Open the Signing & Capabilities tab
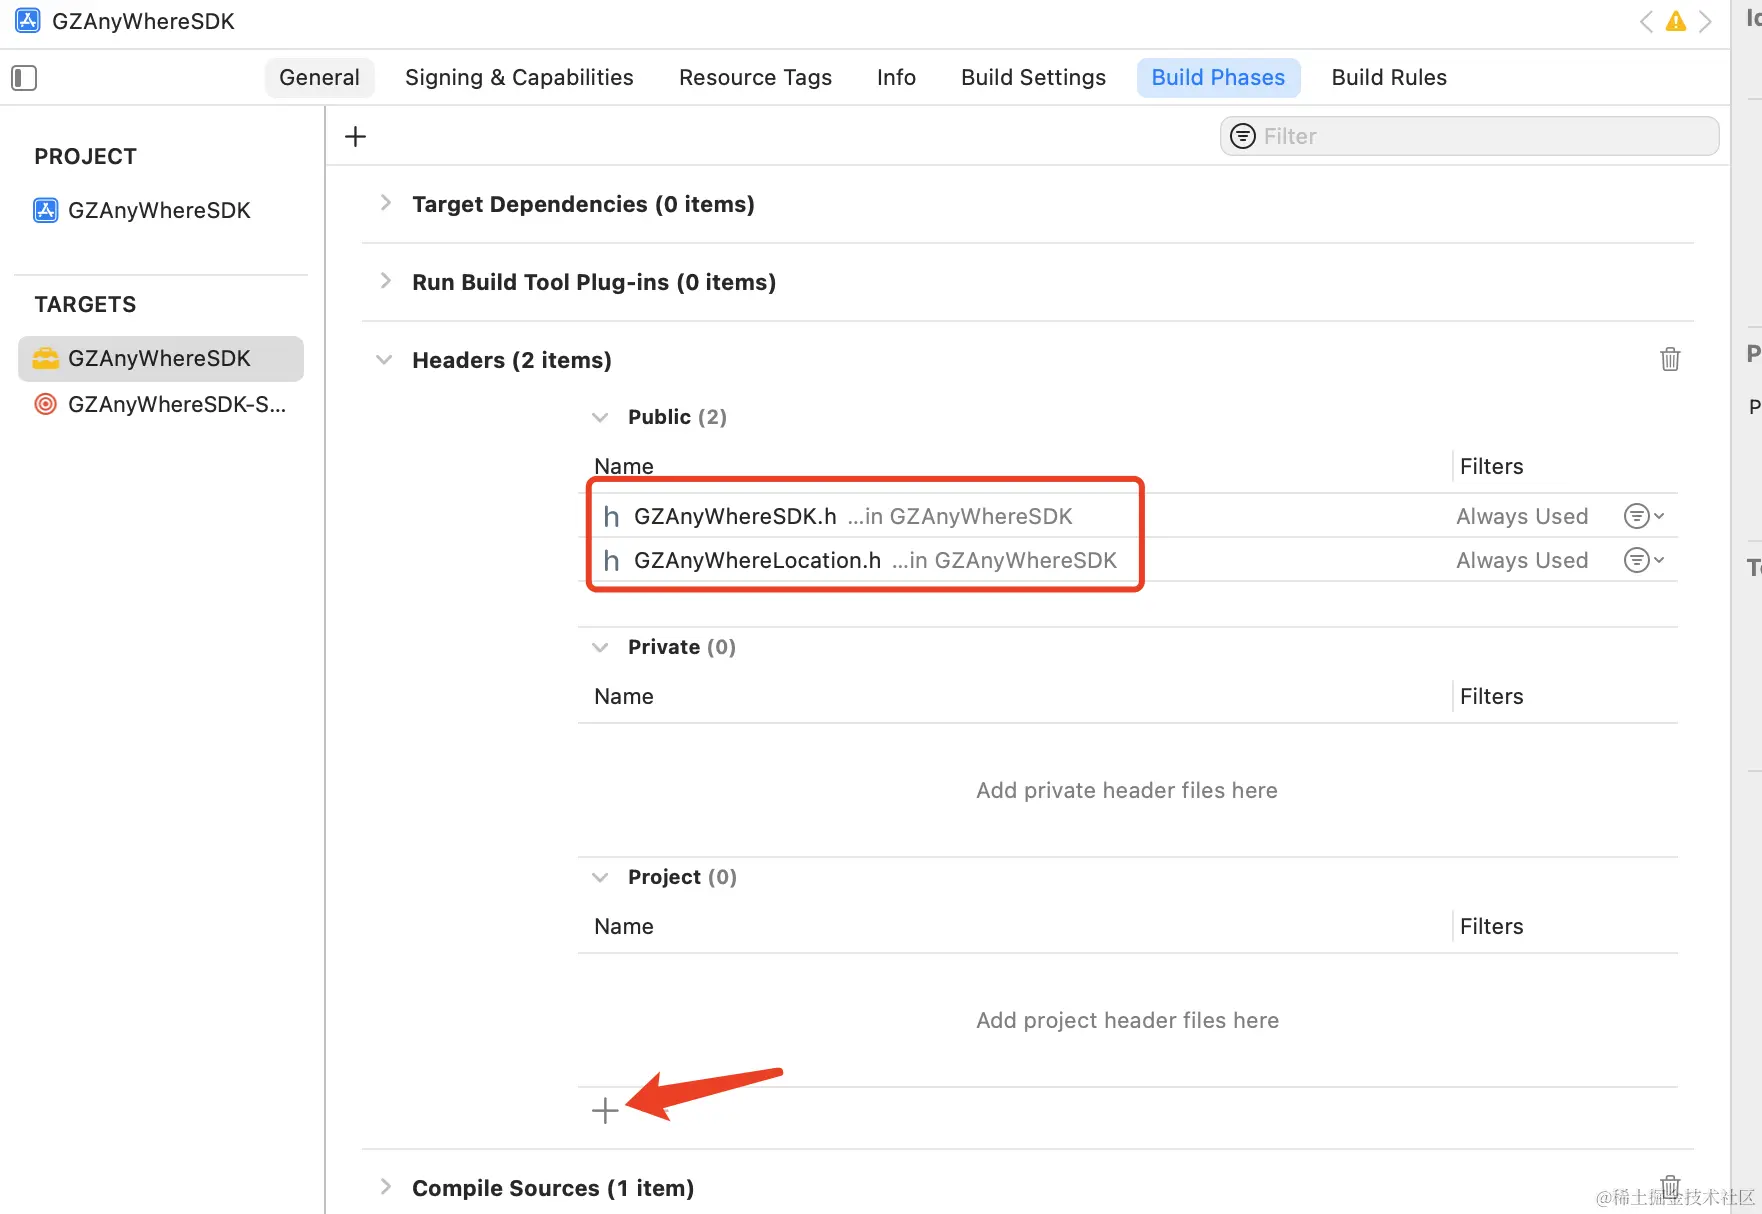The width and height of the screenshot is (1762, 1214). [519, 78]
